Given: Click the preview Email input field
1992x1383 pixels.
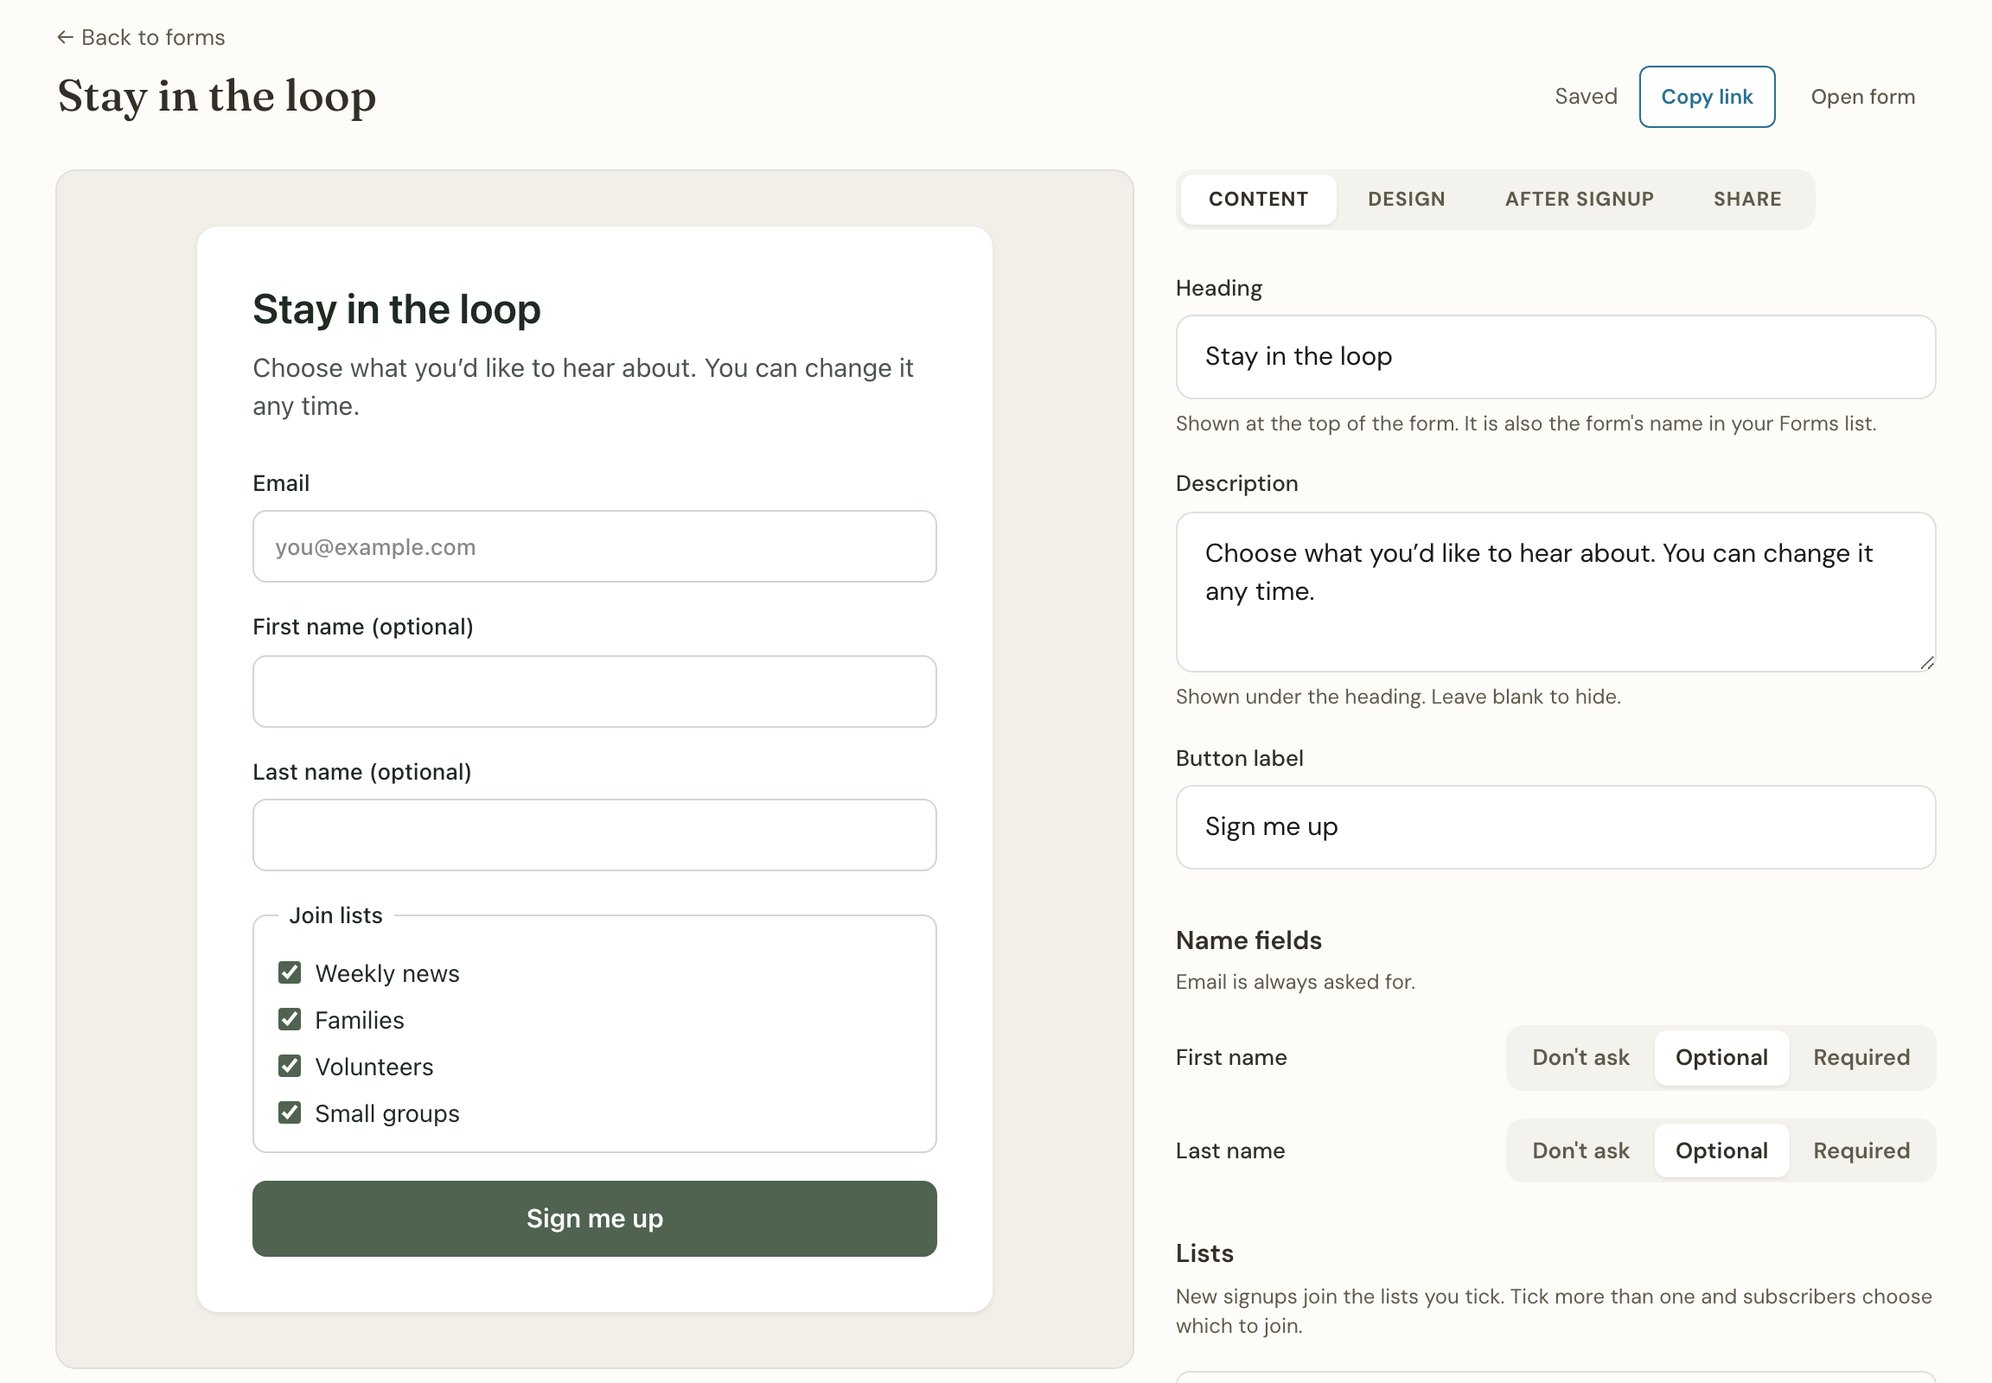Looking at the screenshot, I should pyautogui.click(x=594, y=547).
